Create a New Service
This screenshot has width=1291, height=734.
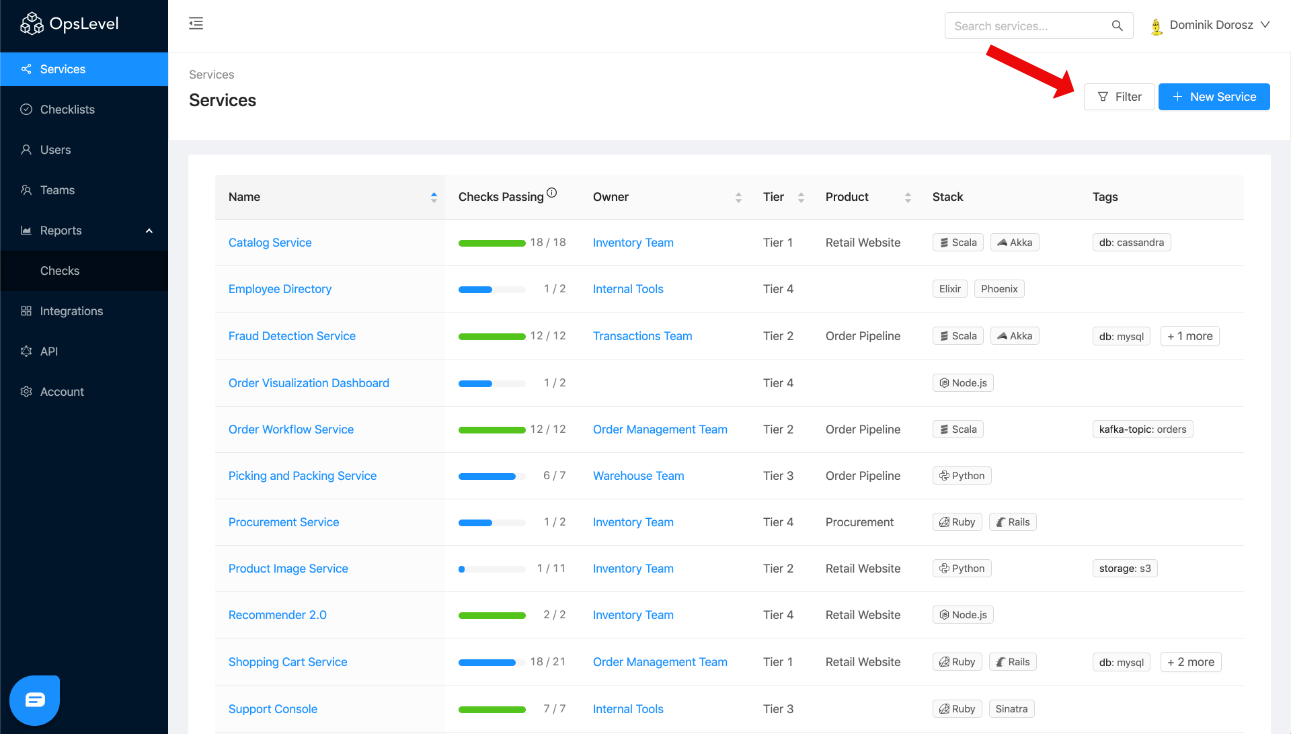1214,97
